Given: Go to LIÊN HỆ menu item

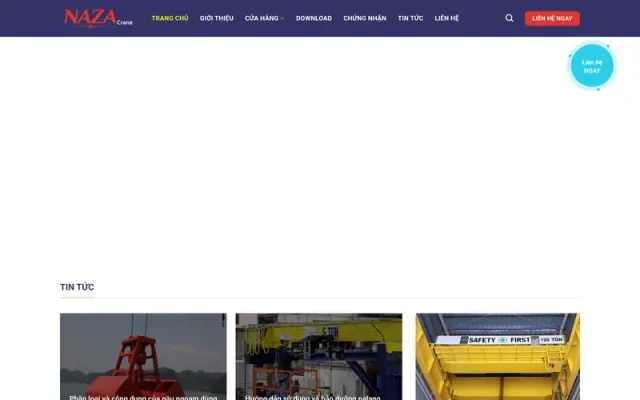Looking at the screenshot, I should tap(447, 18).
